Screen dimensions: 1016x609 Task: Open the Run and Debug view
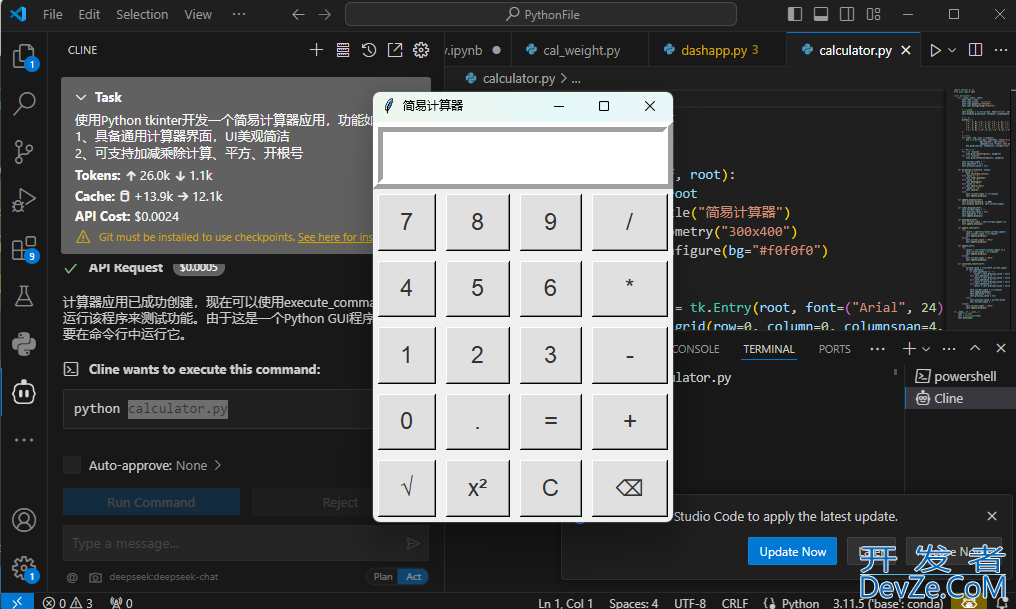coord(24,200)
